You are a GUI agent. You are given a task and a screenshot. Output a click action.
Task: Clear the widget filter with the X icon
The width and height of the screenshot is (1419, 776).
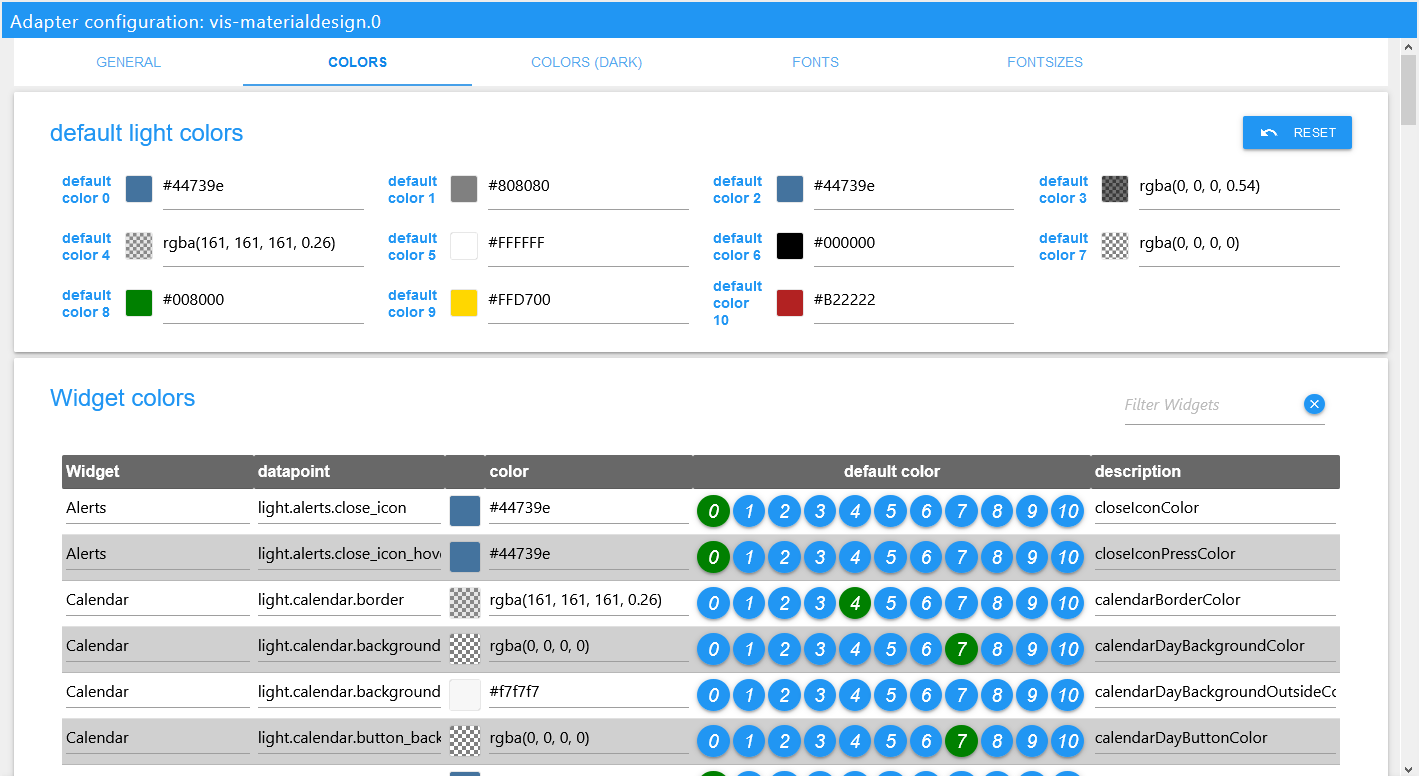coord(1314,404)
